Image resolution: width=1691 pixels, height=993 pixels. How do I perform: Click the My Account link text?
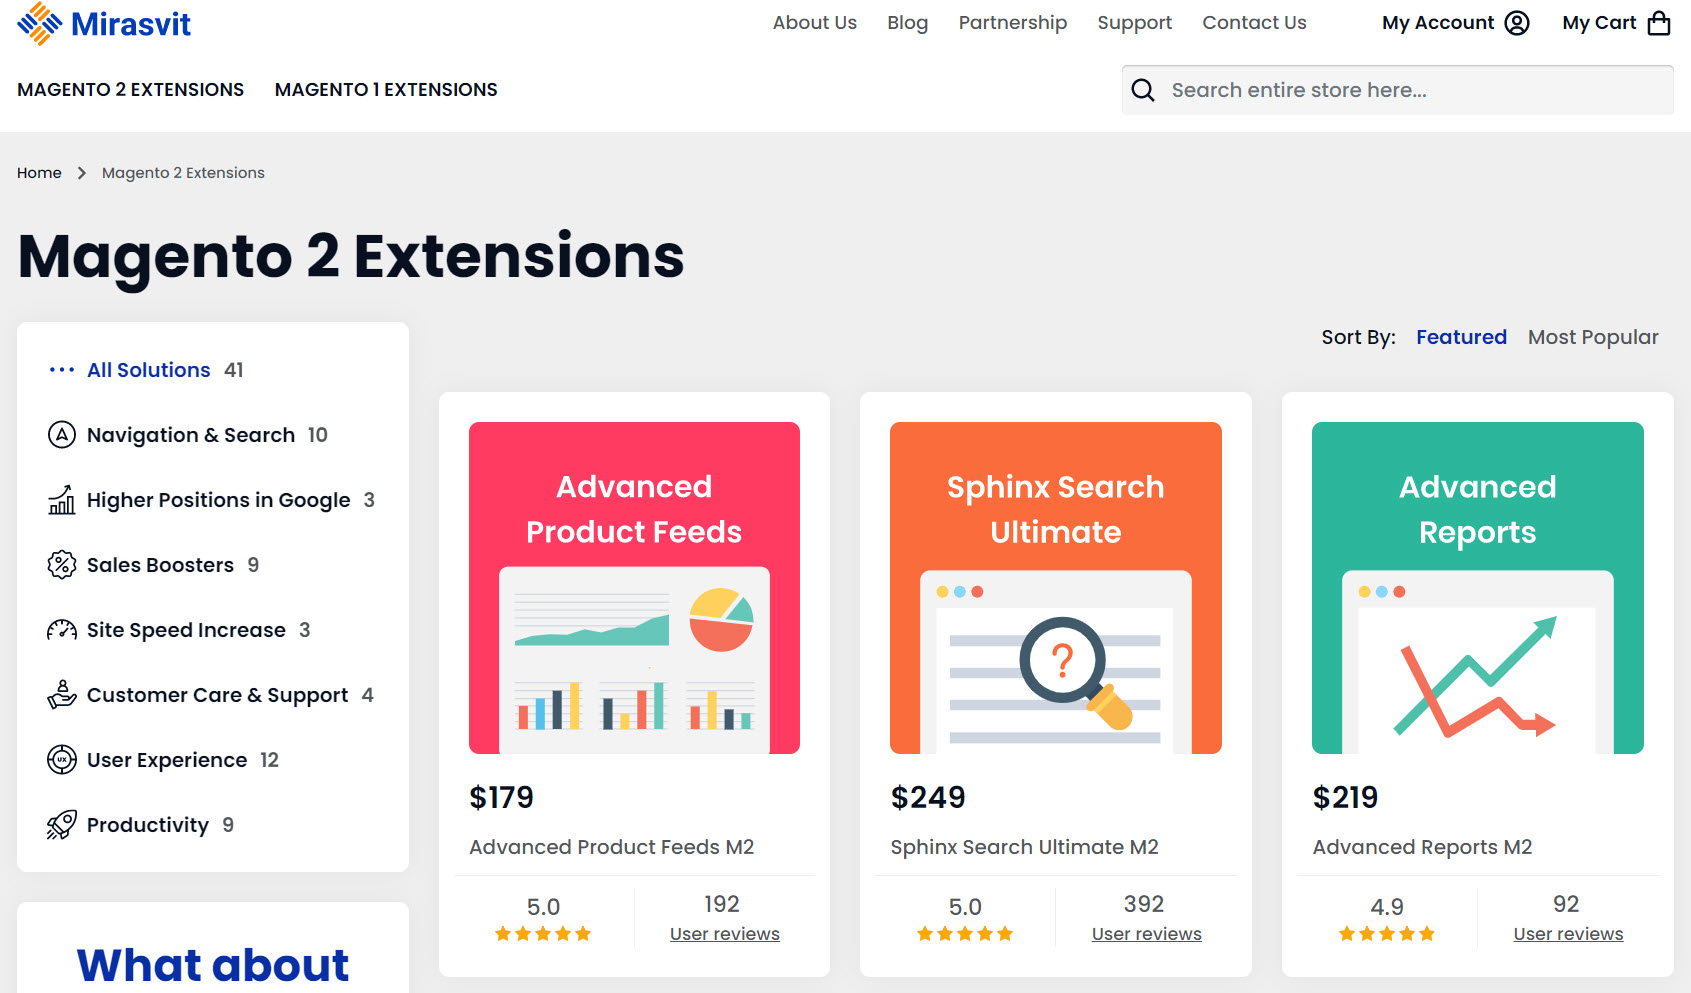click(x=1438, y=23)
